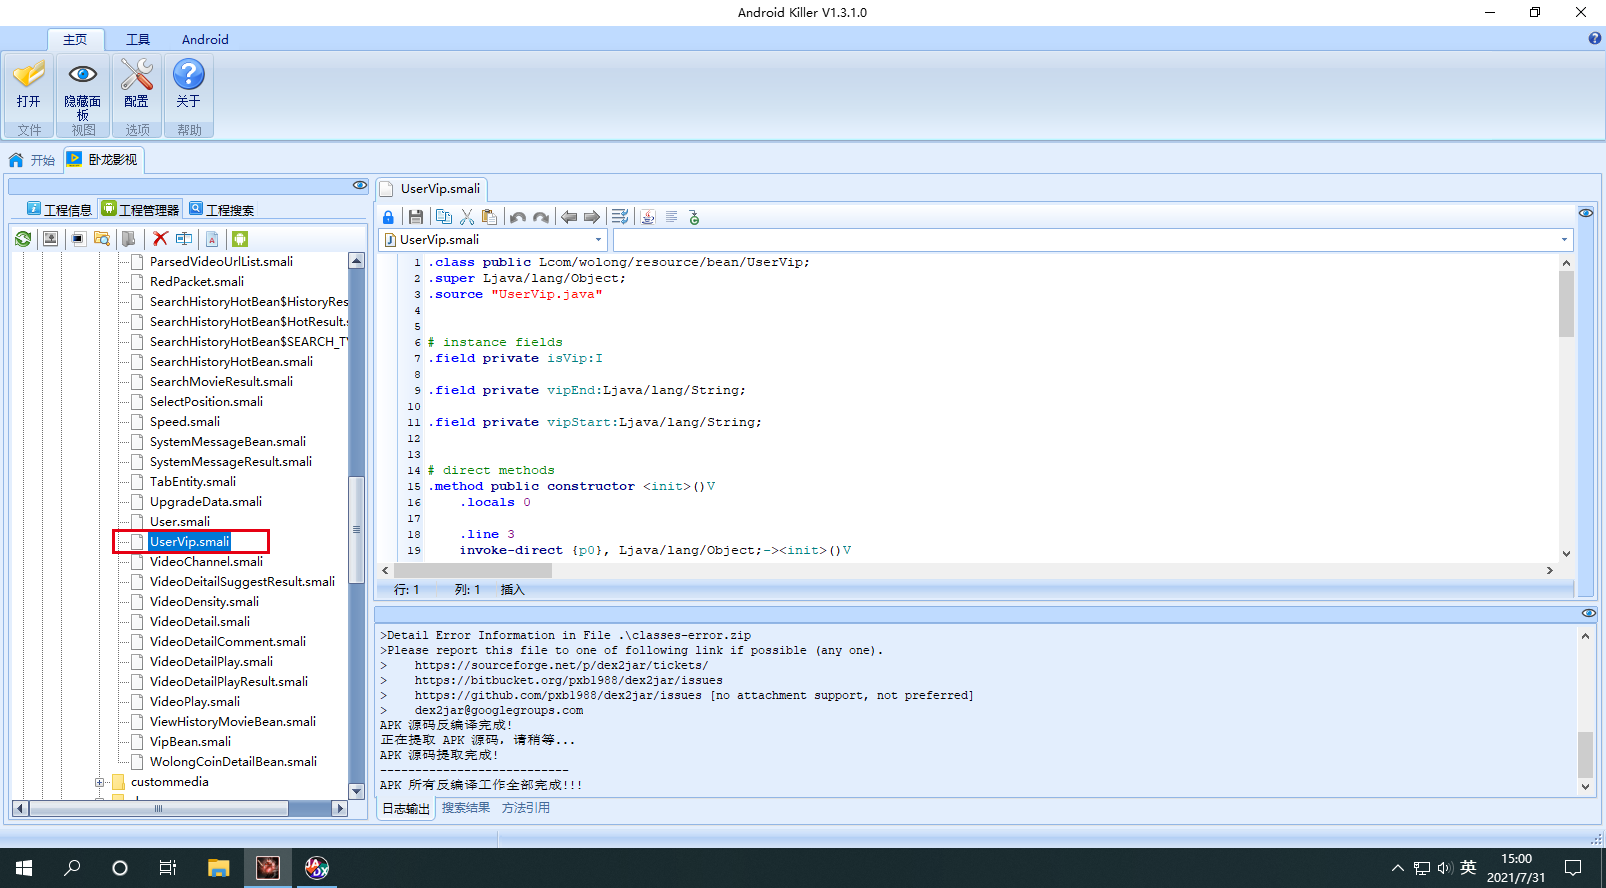Switch to the 搜索结果 tab

(x=466, y=808)
